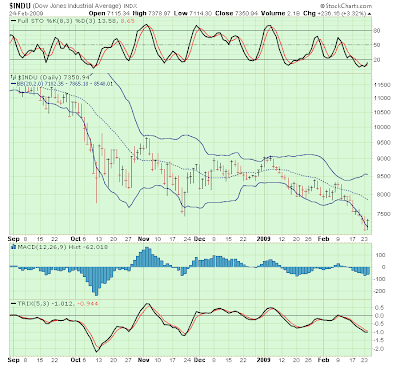Click the Feb label under the price chart
The height and width of the screenshot is (365, 400).
[x=323, y=239]
